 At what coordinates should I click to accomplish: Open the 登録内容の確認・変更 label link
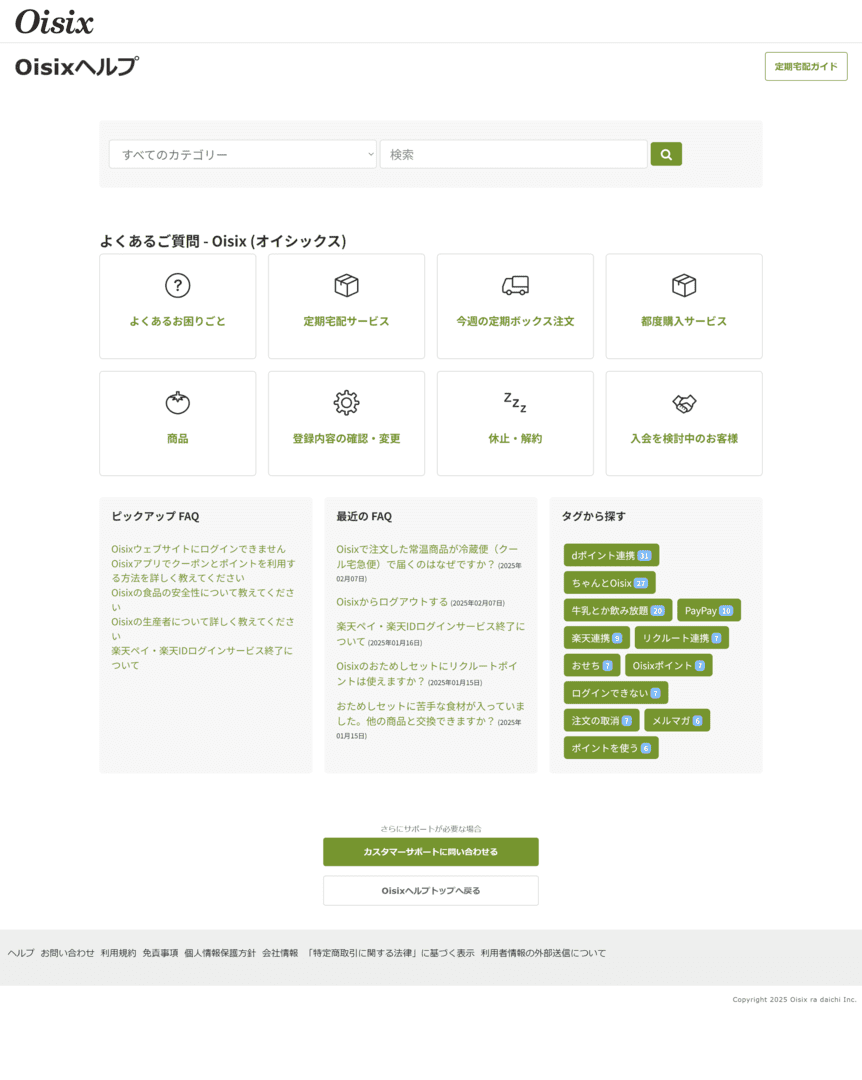[347, 438]
